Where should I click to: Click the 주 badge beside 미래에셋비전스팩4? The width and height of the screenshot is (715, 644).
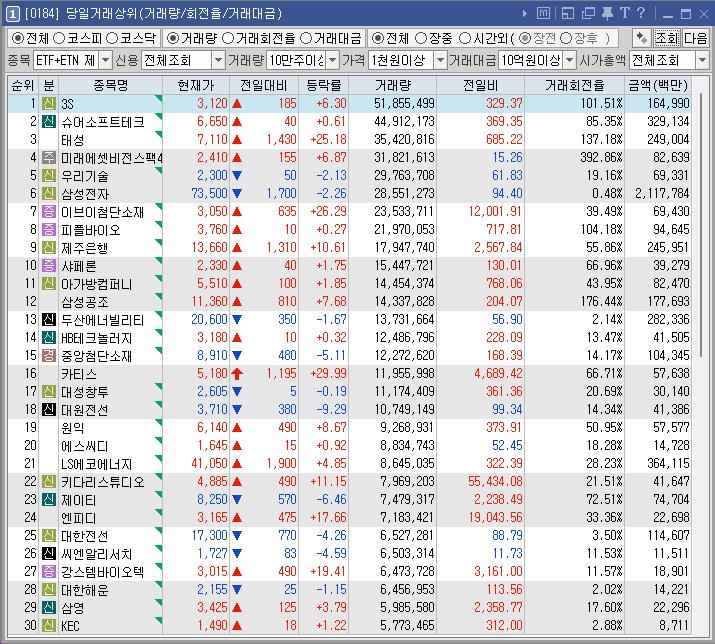point(49,157)
